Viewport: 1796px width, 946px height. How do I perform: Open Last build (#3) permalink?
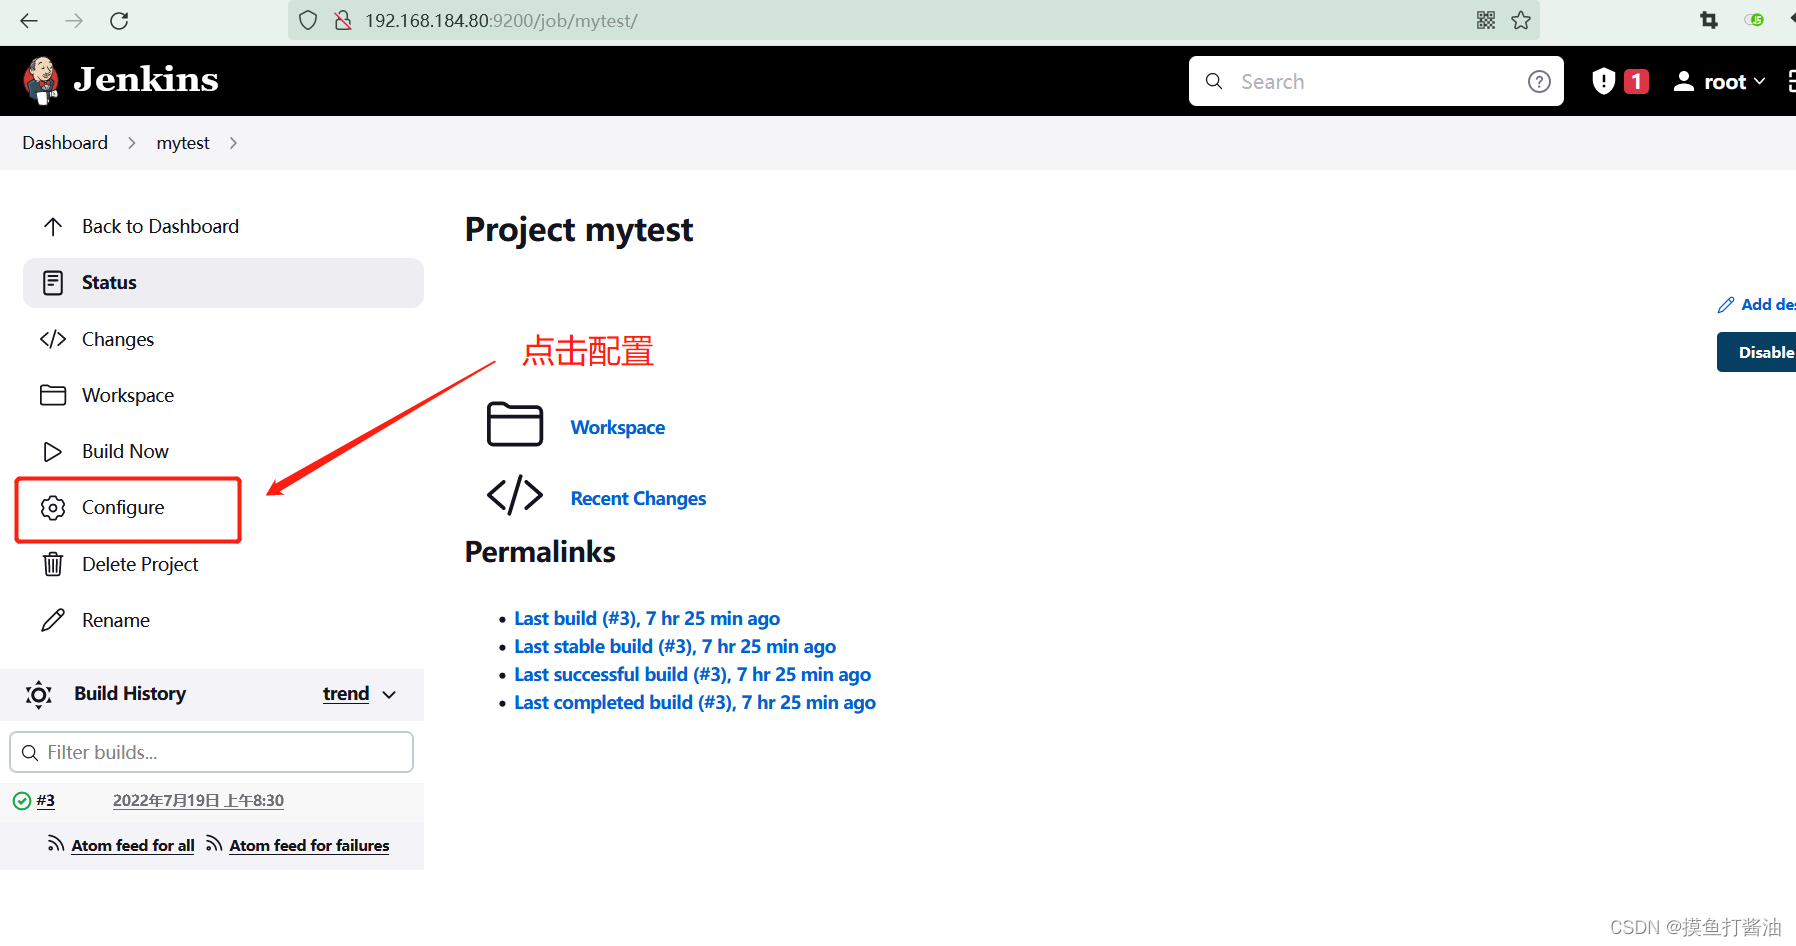tap(647, 618)
